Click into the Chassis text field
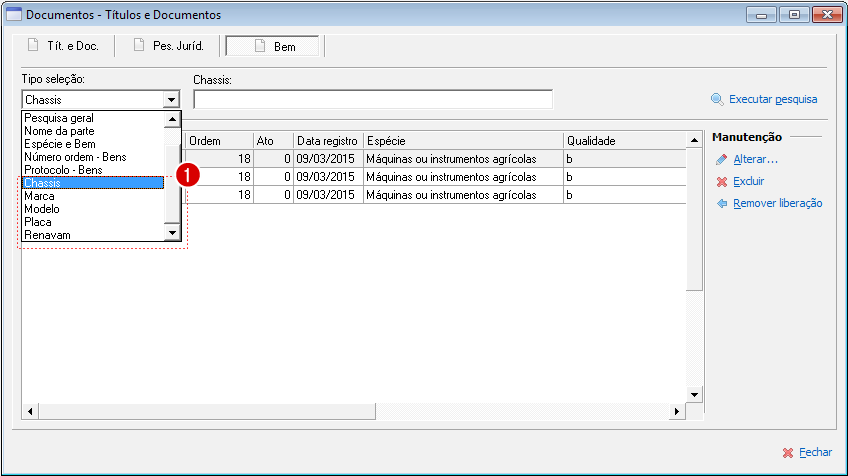This screenshot has height=476, width=848. pos(372,99)
